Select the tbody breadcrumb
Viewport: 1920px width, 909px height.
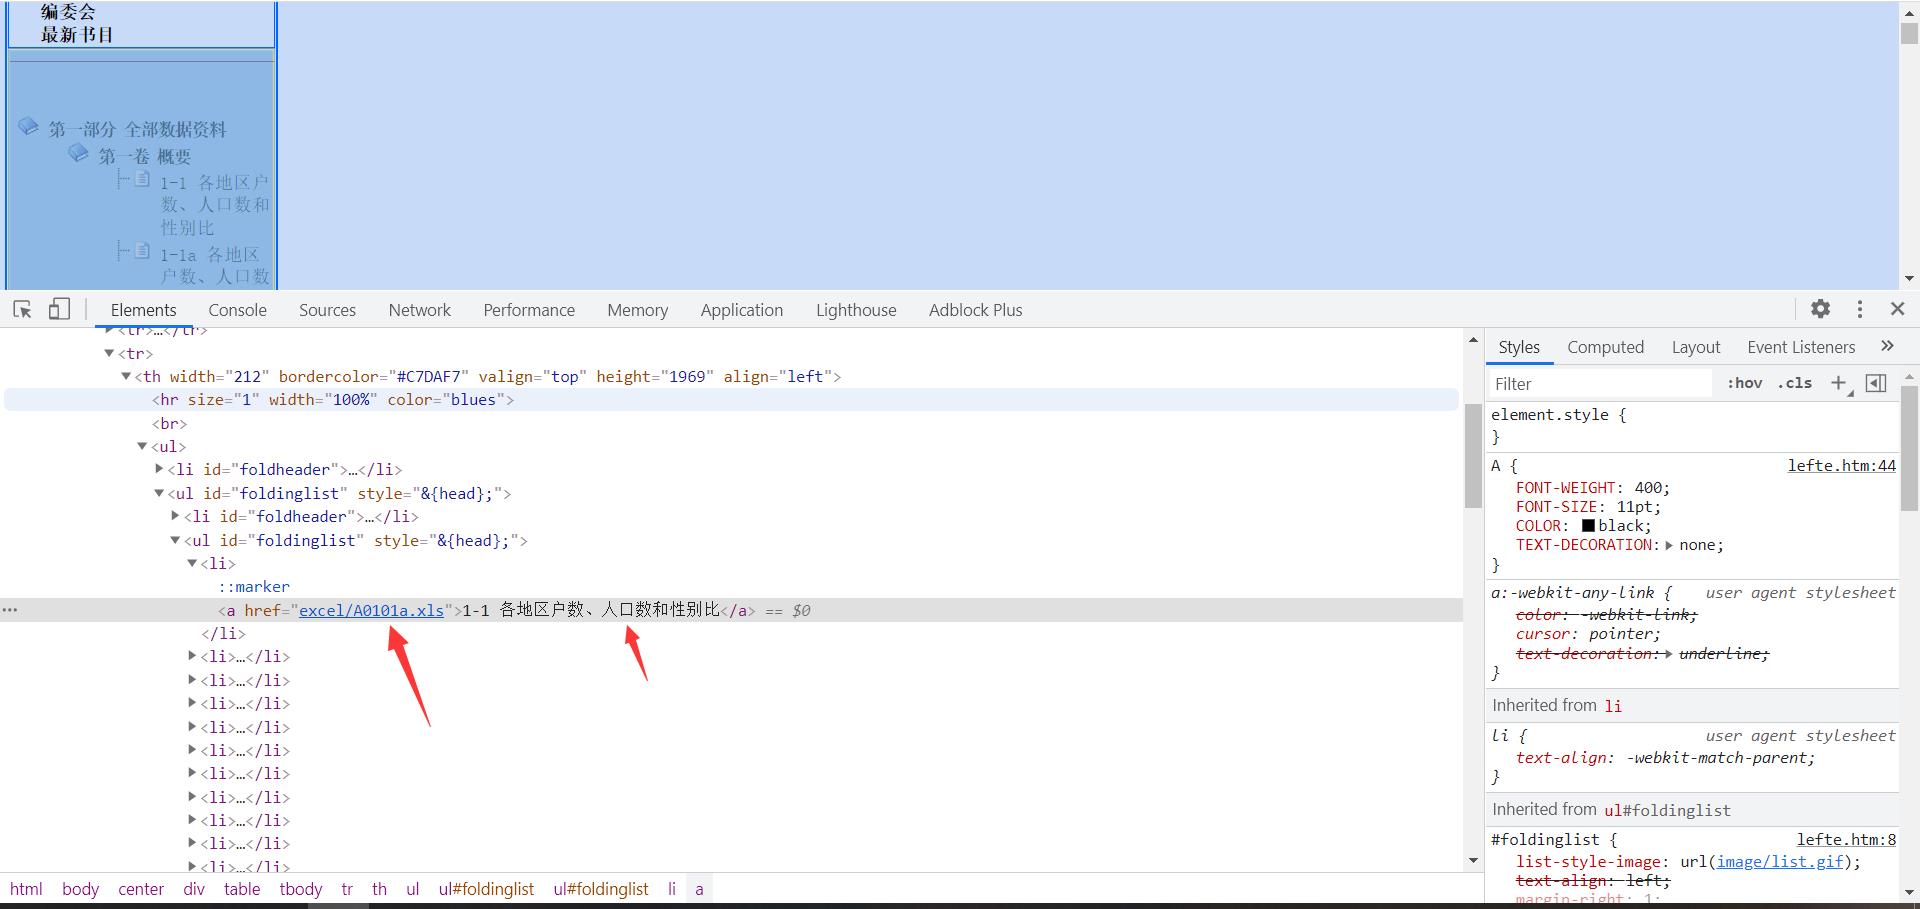[301, 889]
